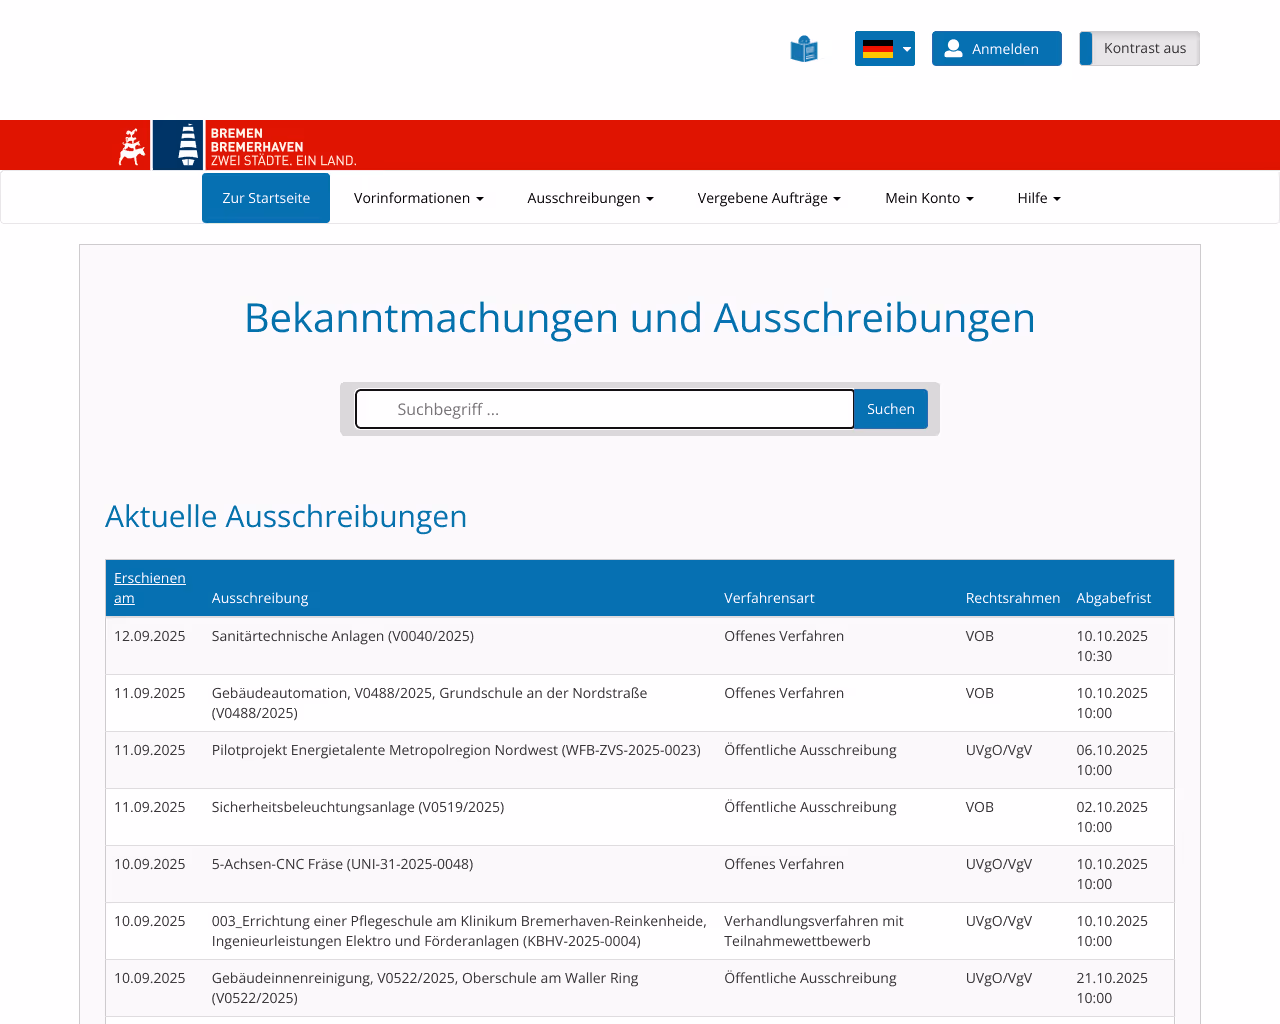The width and height of the screenshot is (1280, 1024).
Task: Click the Ausschreibung column header
Action: pos(260,598)
